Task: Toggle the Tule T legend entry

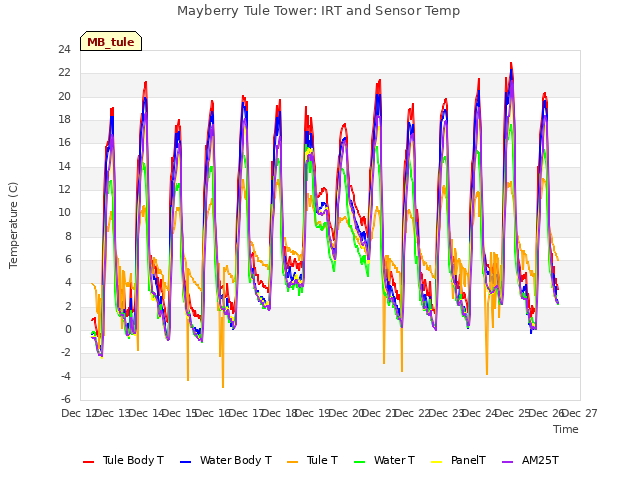Action: [x=313, y=460]
